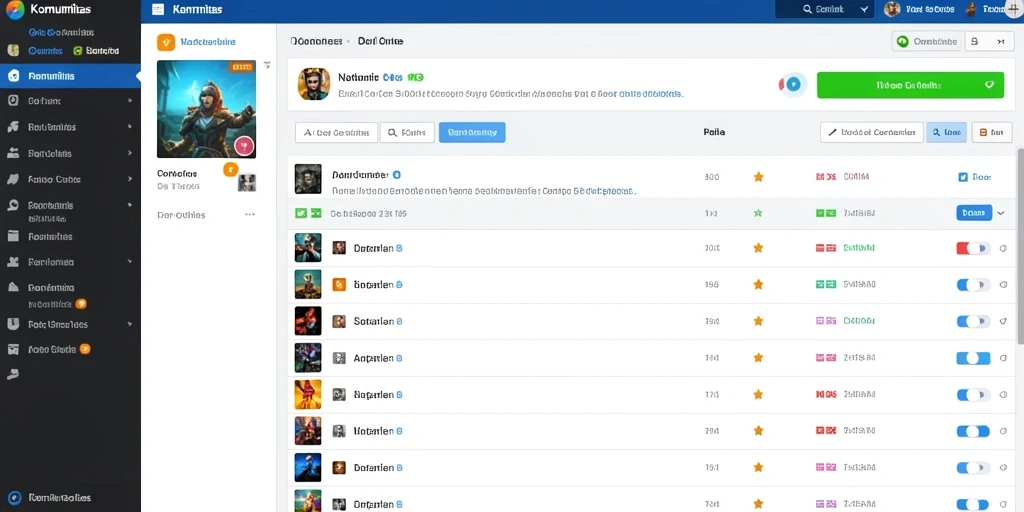Click the green outlined star in the gray sub-row
1024x512 pixels.
[758, 213]
